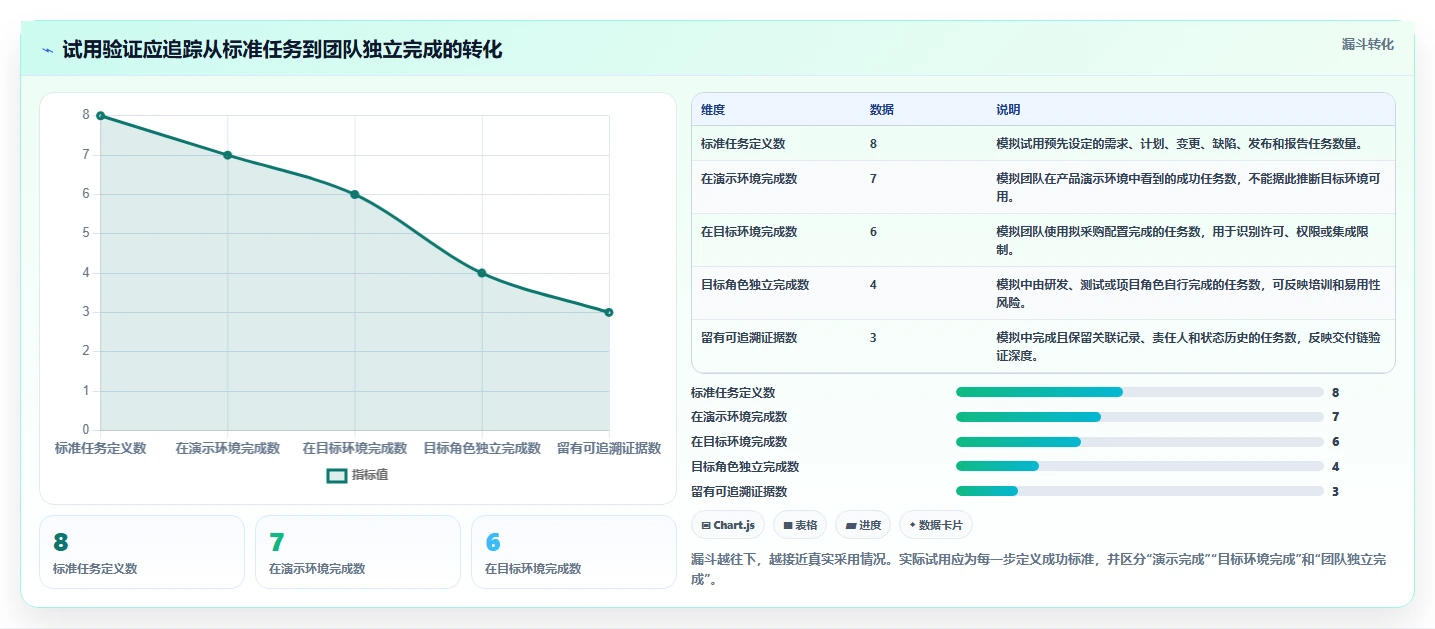Click table value 4 for 目标角色独立完成数
Viewport: 1435px width, 629px height.
point(873,284)
